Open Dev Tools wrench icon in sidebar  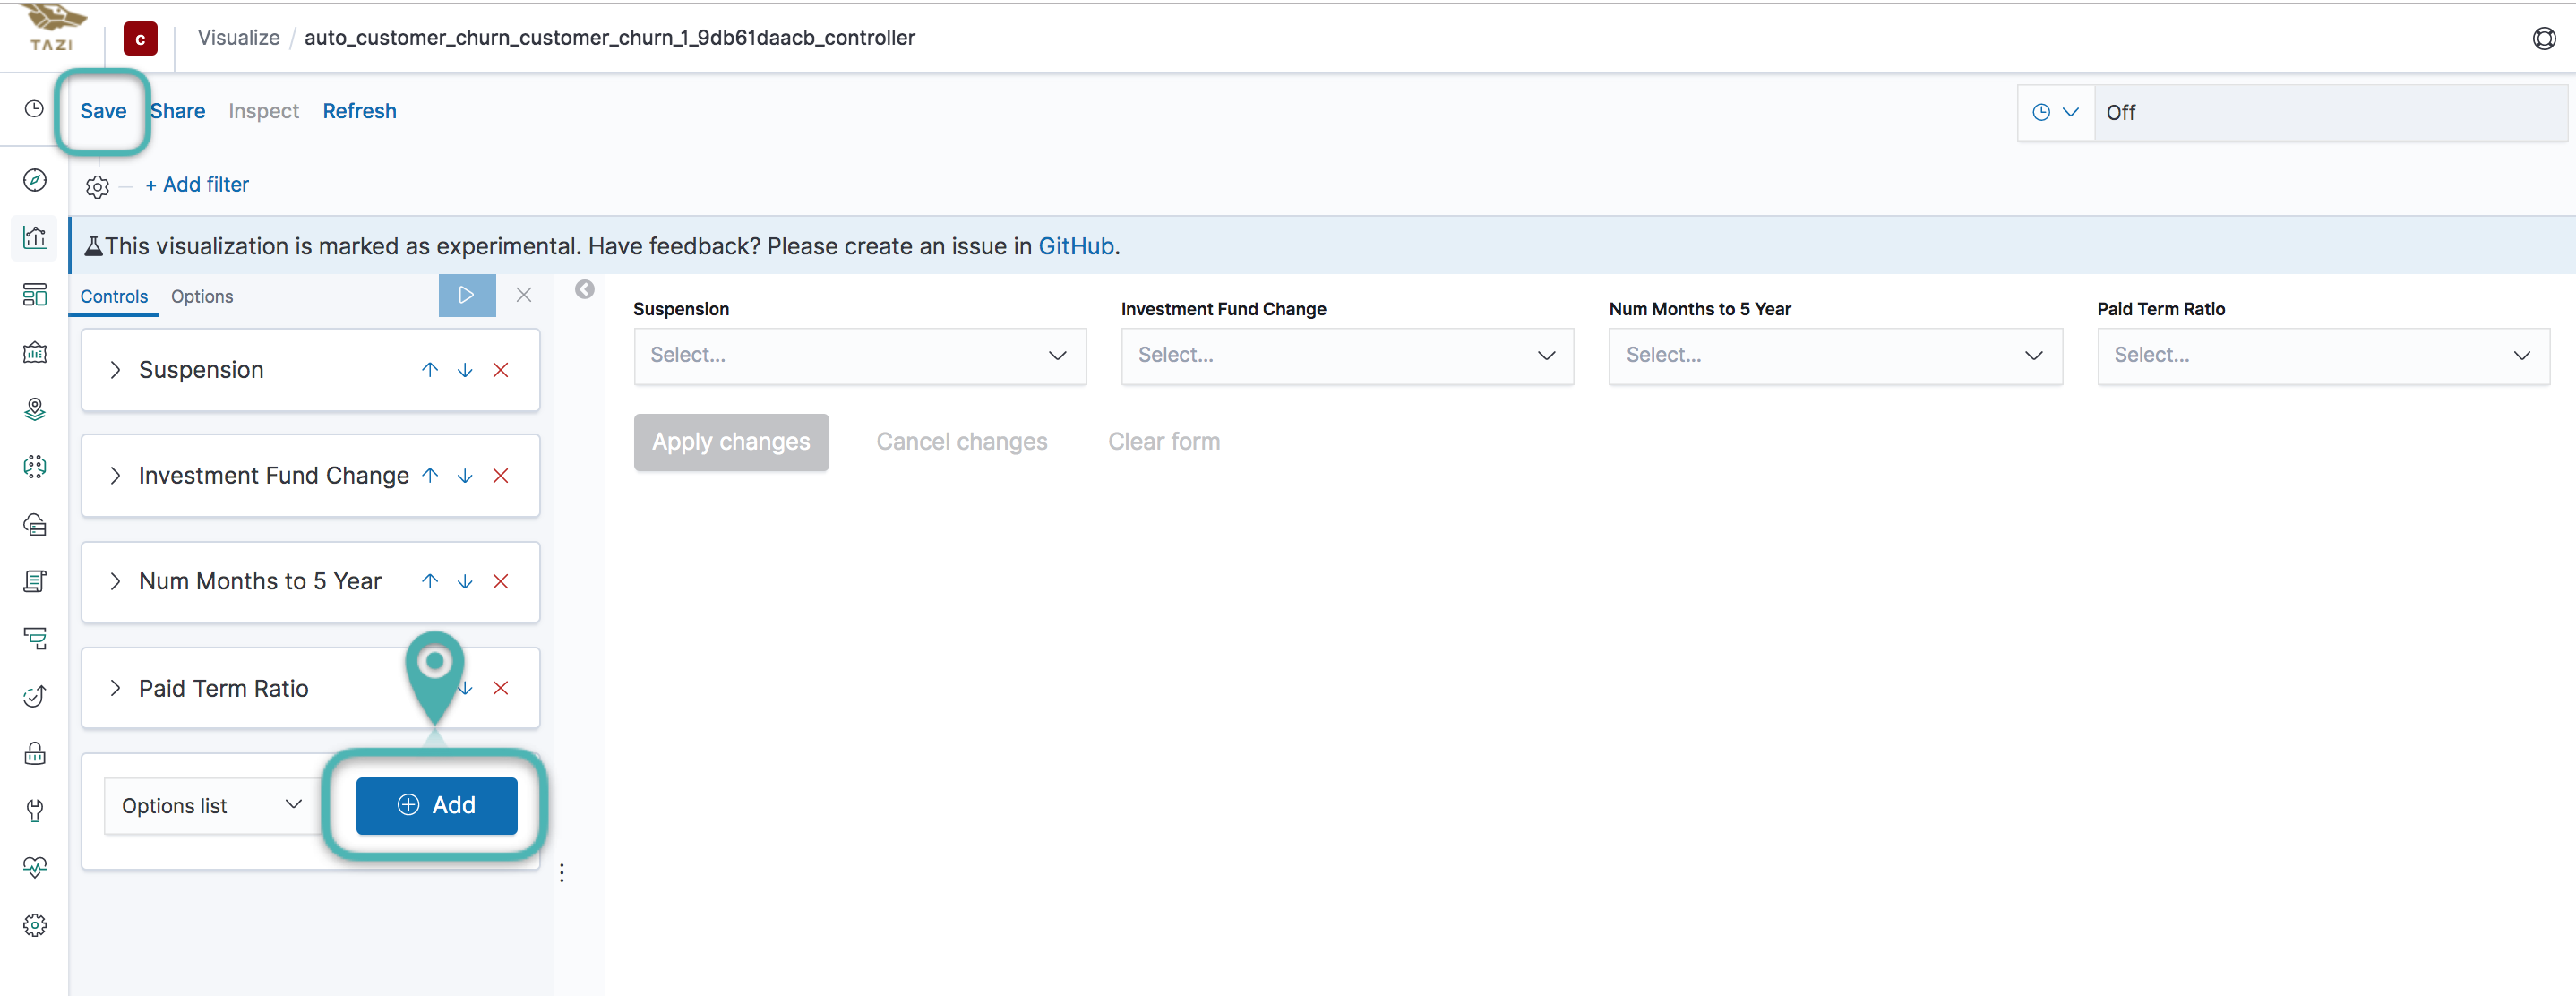[34, 810]
